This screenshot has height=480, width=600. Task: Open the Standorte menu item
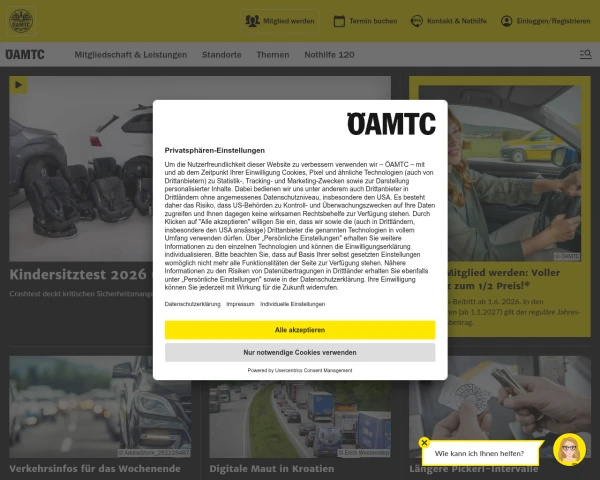click(x=222, y=55)
